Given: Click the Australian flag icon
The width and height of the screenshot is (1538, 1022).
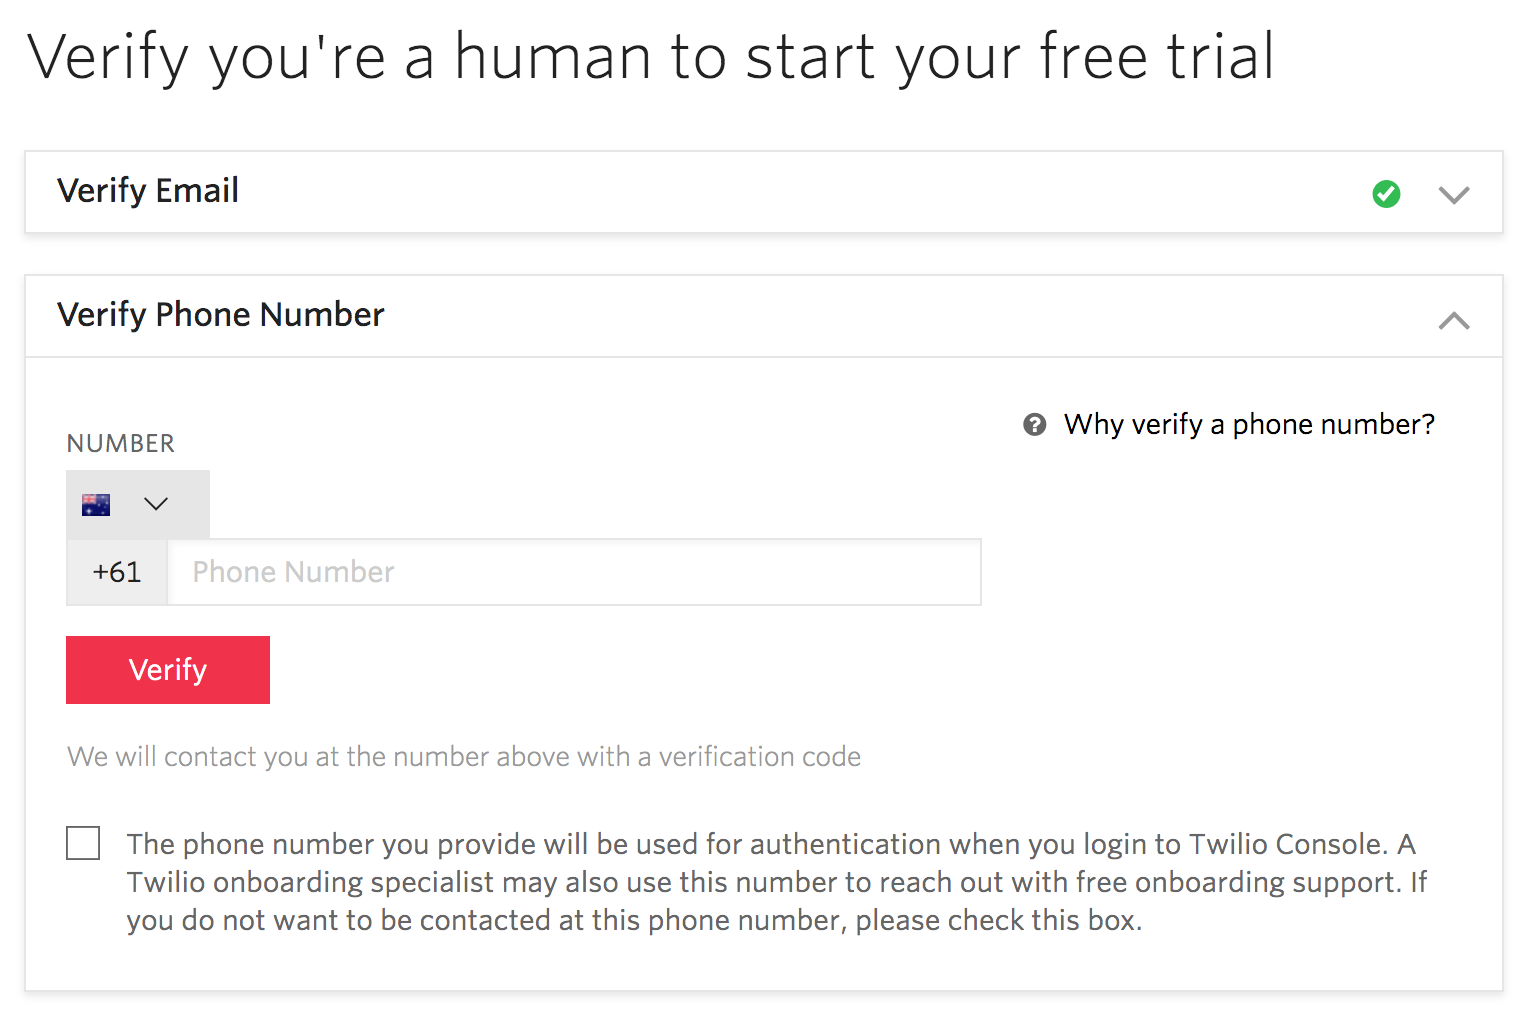Looking at the screenshot, I should 96,505.
